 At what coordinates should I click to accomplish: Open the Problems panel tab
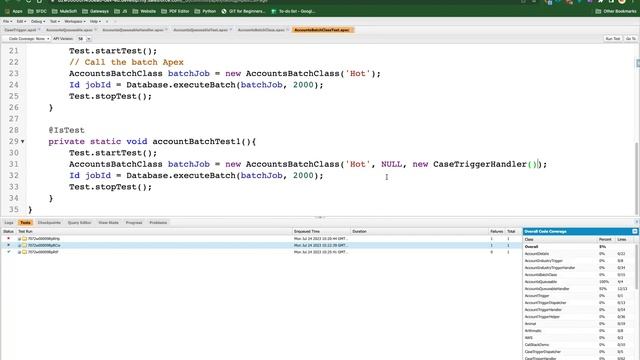158,222
